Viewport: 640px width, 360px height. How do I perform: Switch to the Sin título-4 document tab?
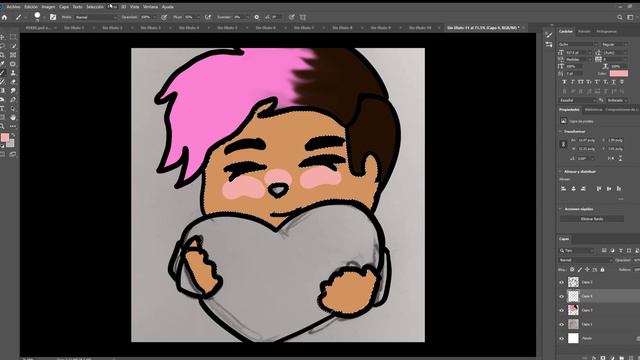point(189,28)
